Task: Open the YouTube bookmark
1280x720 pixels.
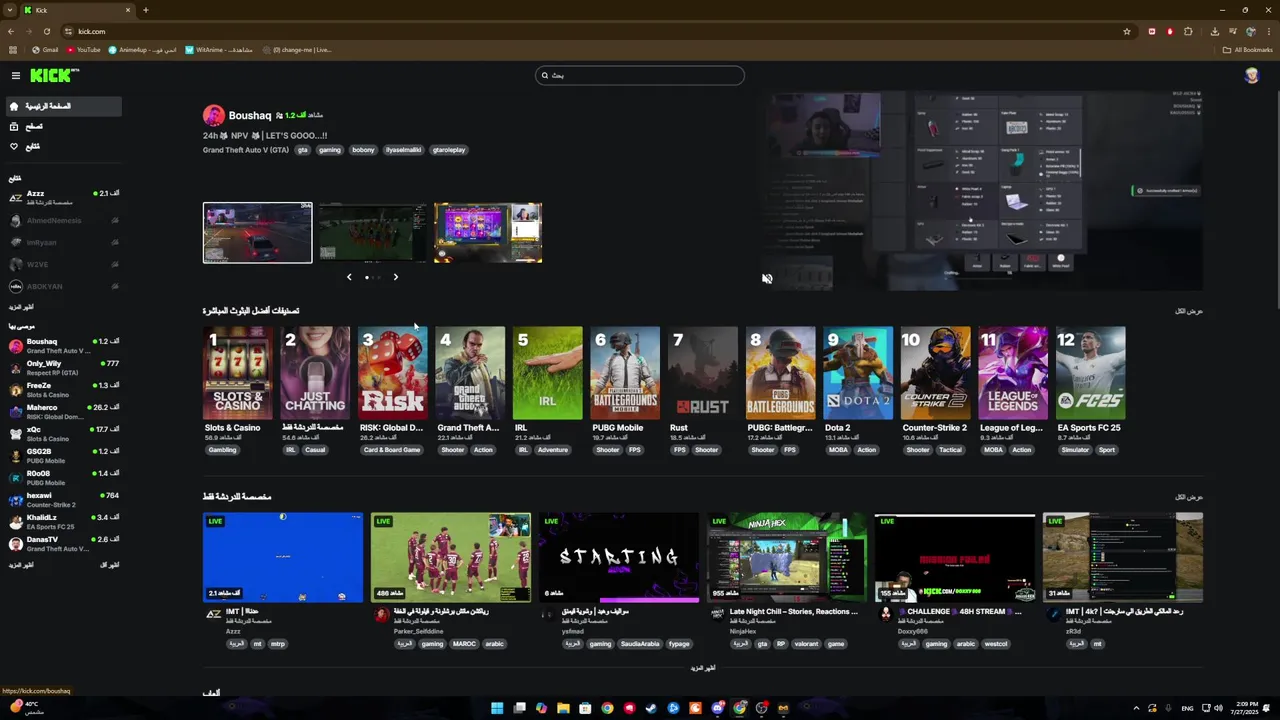Action: 84,50
